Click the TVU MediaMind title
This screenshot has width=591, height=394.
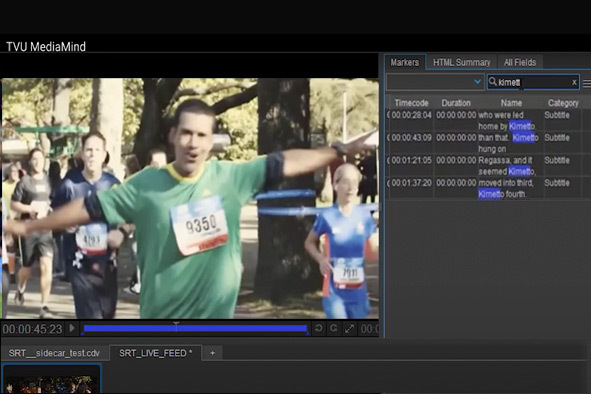coord(46,47)
